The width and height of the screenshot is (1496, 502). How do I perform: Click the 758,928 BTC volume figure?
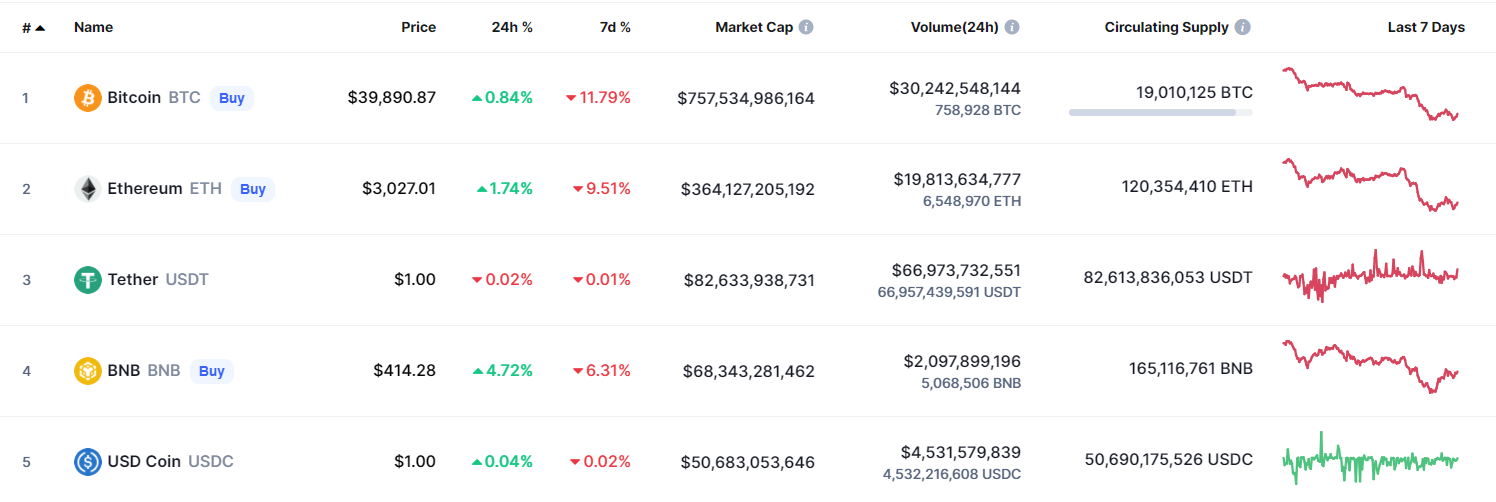[x=979, y=110]
